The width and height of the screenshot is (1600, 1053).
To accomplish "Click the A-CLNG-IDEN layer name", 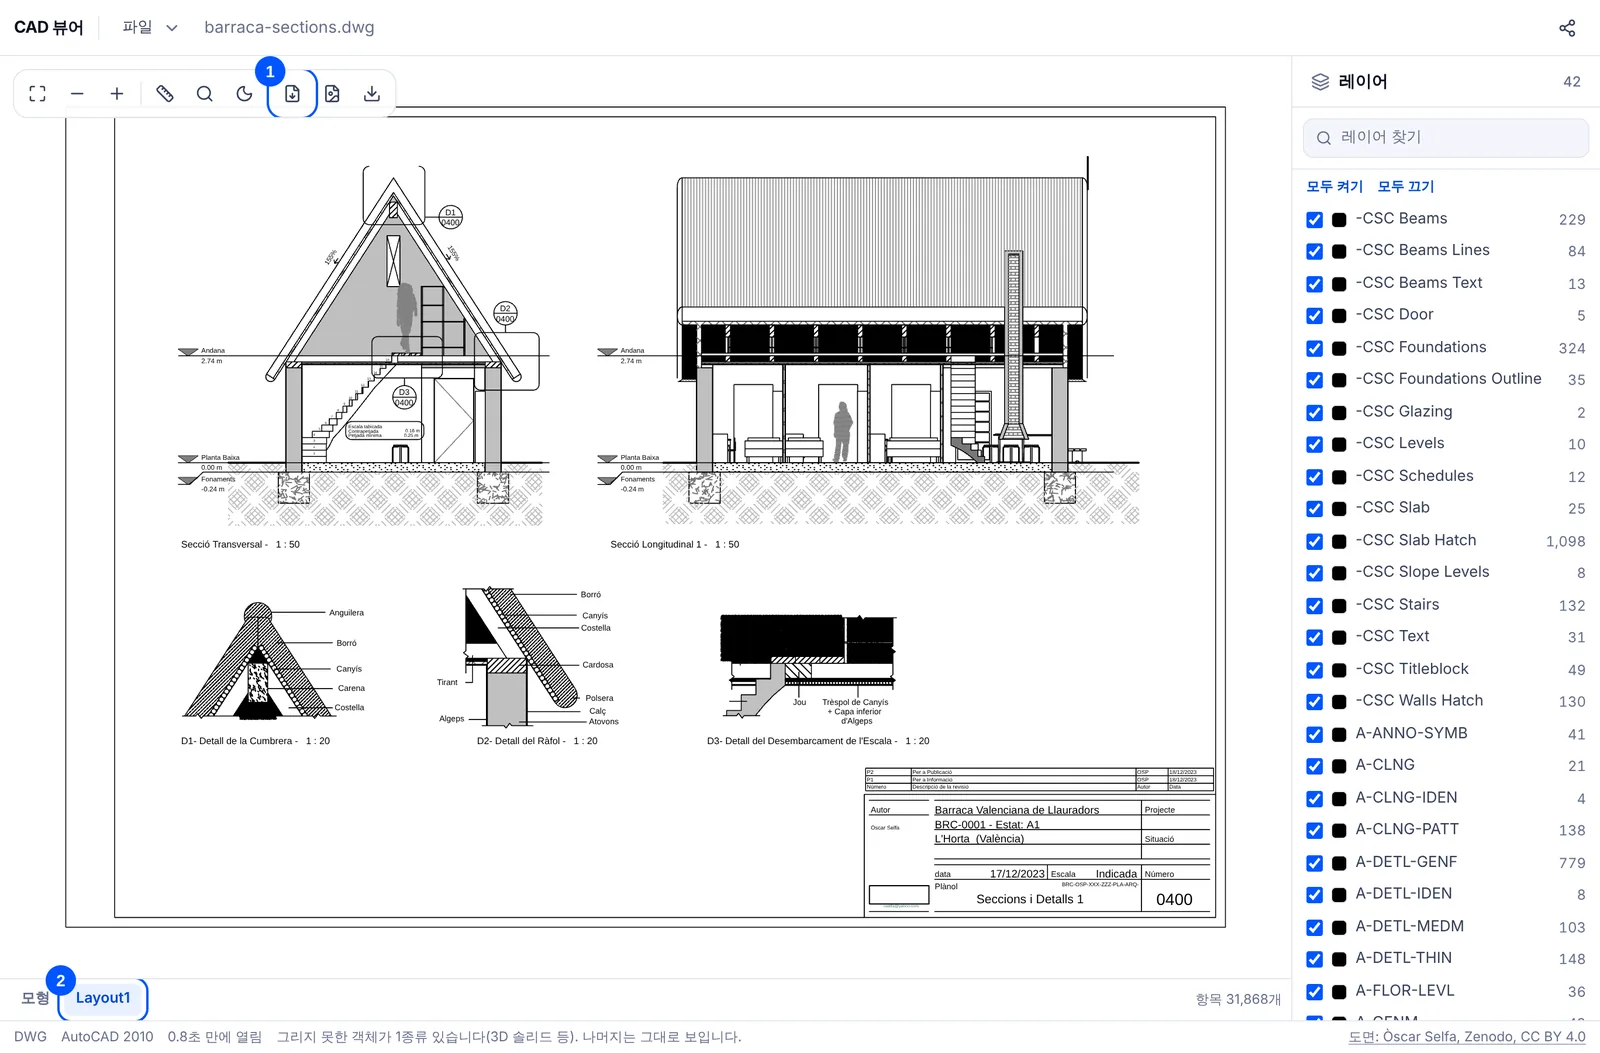I will pos(1406,798).
